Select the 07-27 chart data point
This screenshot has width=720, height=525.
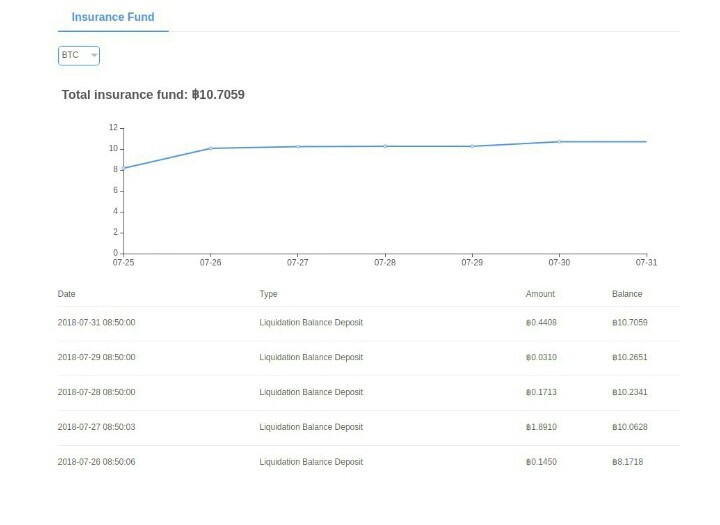pos(298,147)
